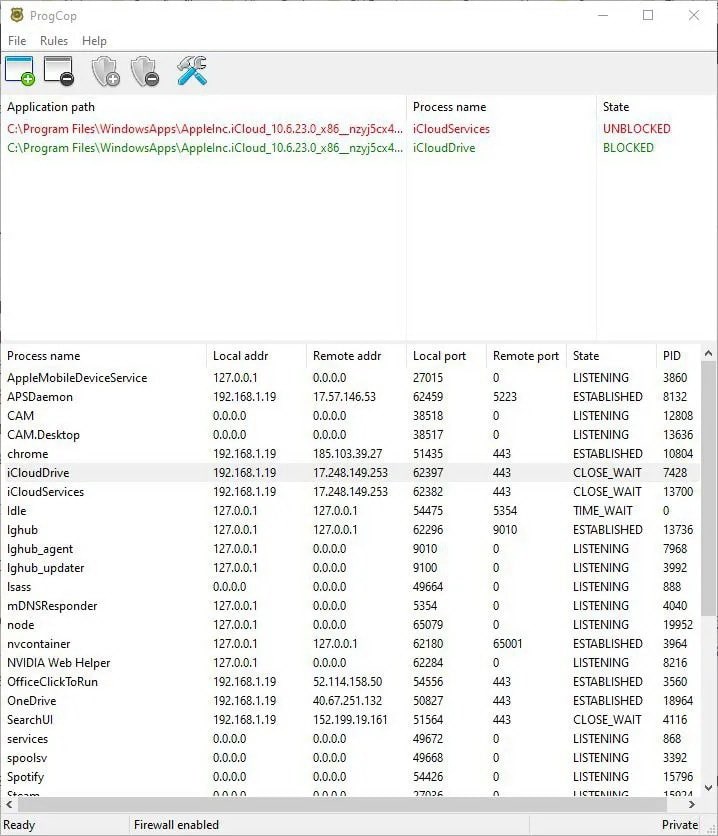
Task: Open the File menu
Action: click(17, 41)
